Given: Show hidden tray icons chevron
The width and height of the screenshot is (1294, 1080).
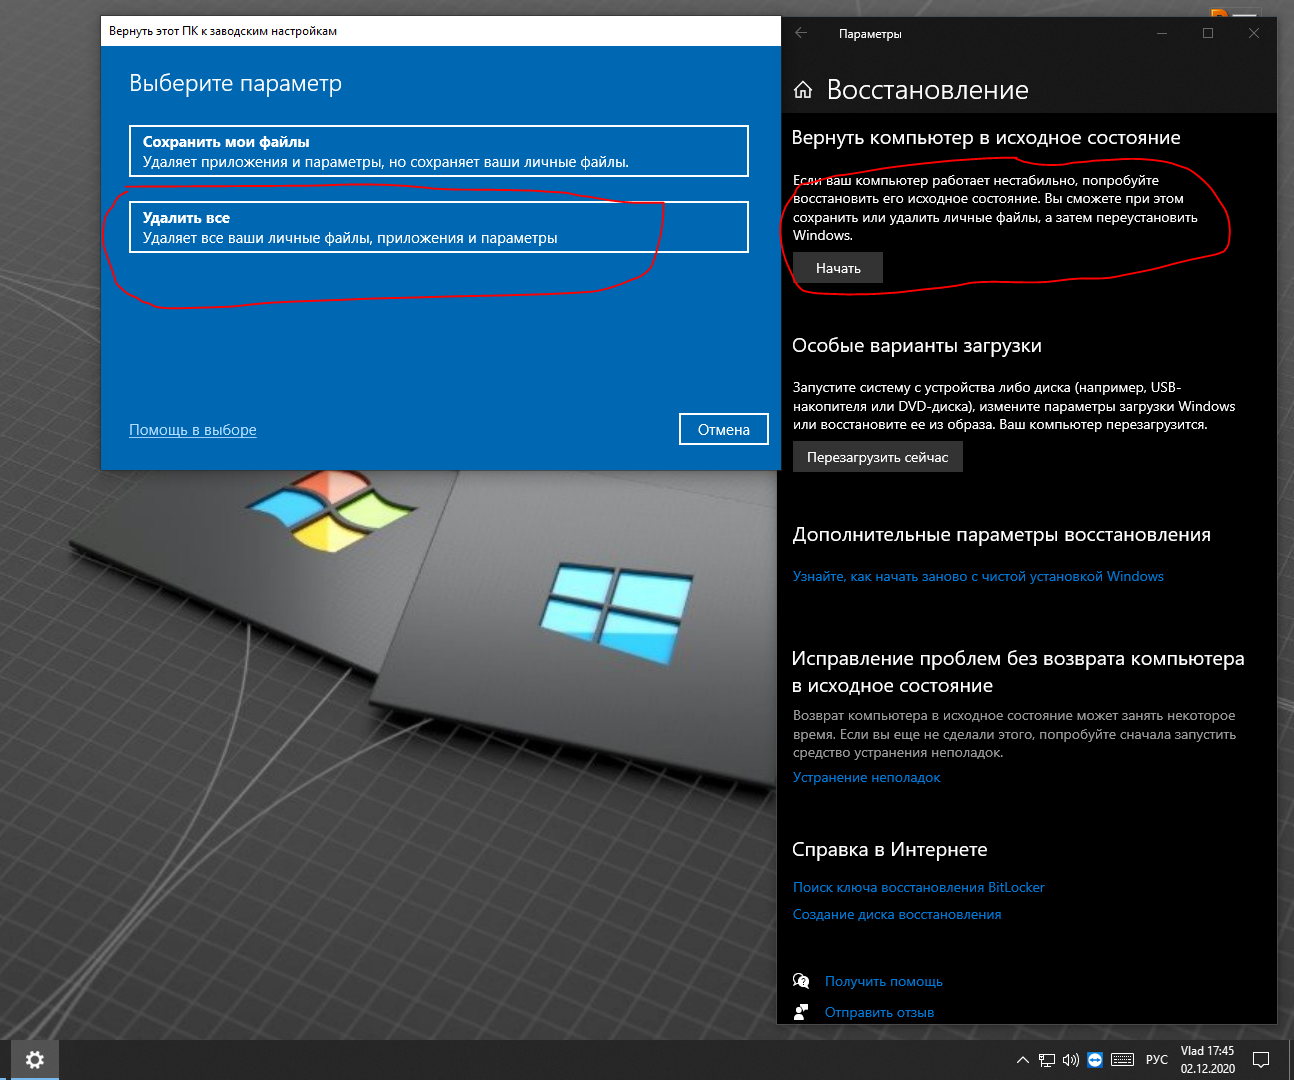Looking at the screenshot, I should (x=1022, y=1060).
